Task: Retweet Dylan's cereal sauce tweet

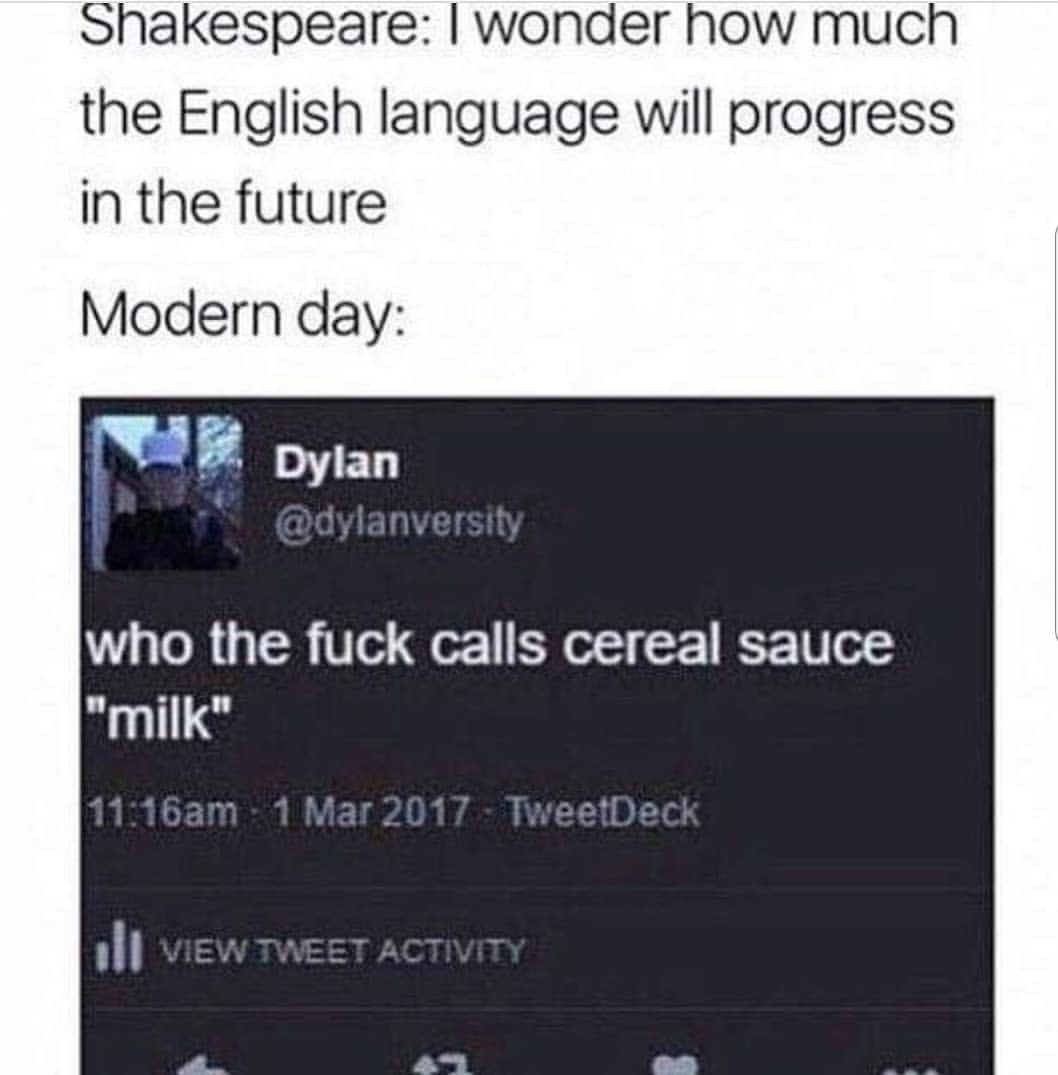Action: [x=443, y=1065]
